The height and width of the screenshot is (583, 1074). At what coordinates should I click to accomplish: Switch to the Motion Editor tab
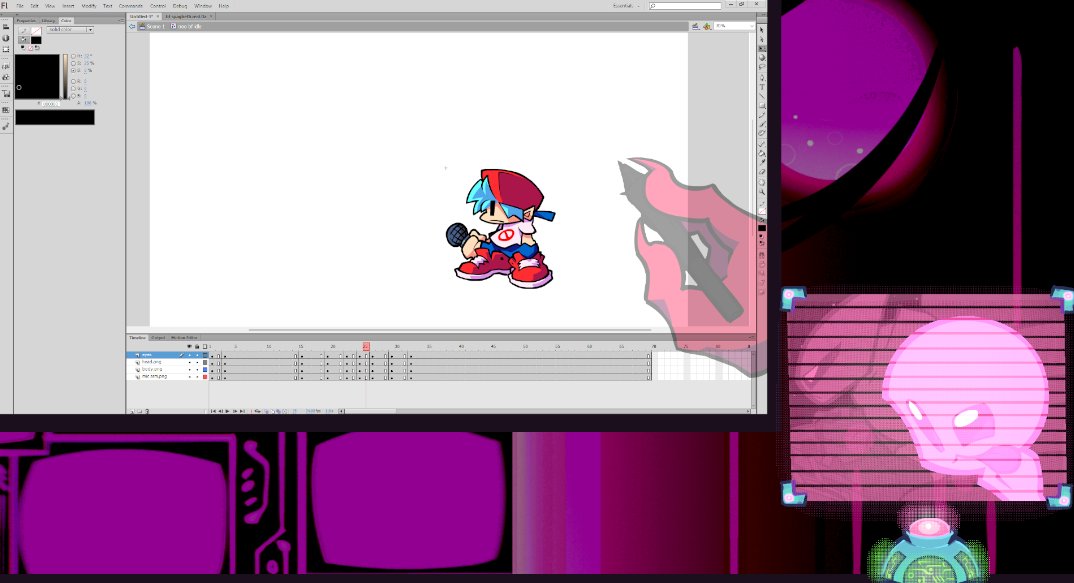point(184,338)
